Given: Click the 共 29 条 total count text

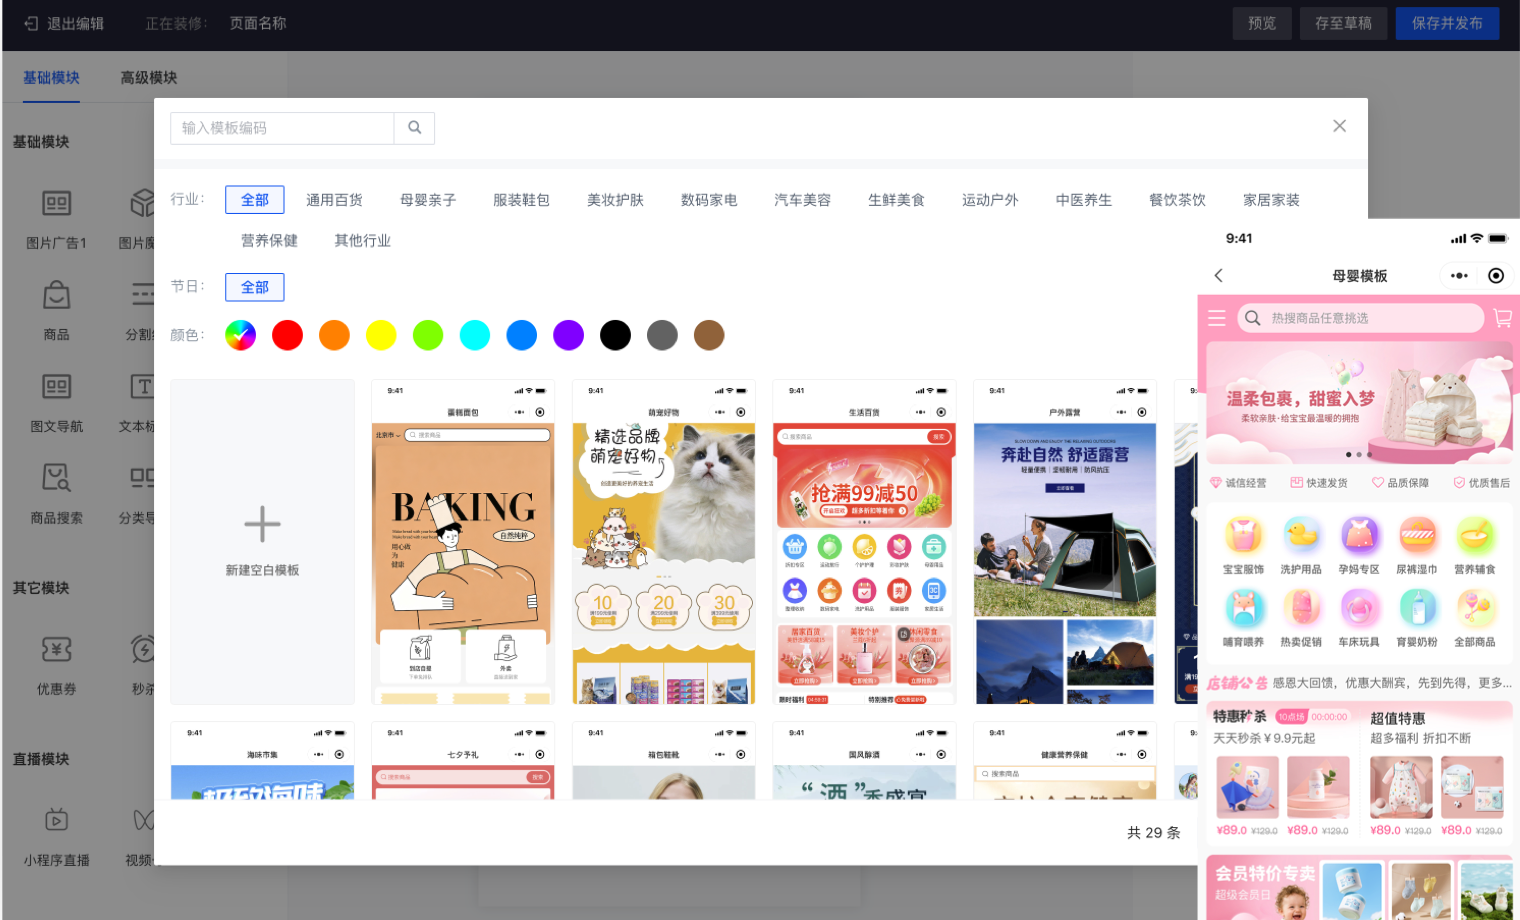Looking at the screenshot, I should tap(1153, 833).
